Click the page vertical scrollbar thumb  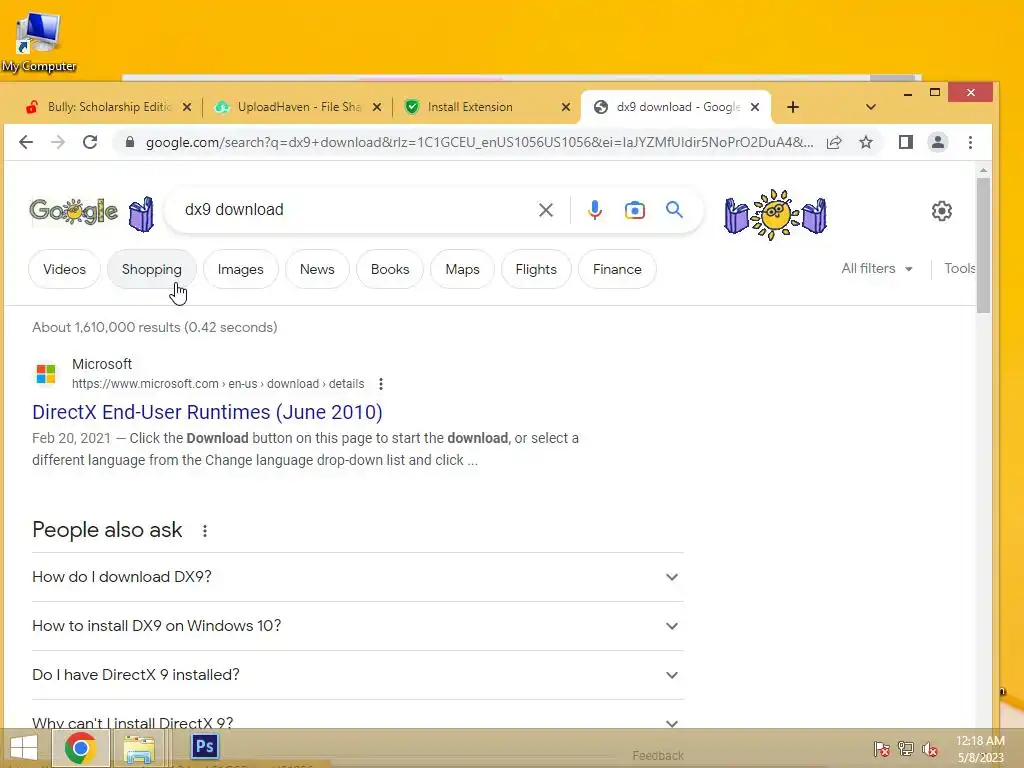click(x=984, y=245)
